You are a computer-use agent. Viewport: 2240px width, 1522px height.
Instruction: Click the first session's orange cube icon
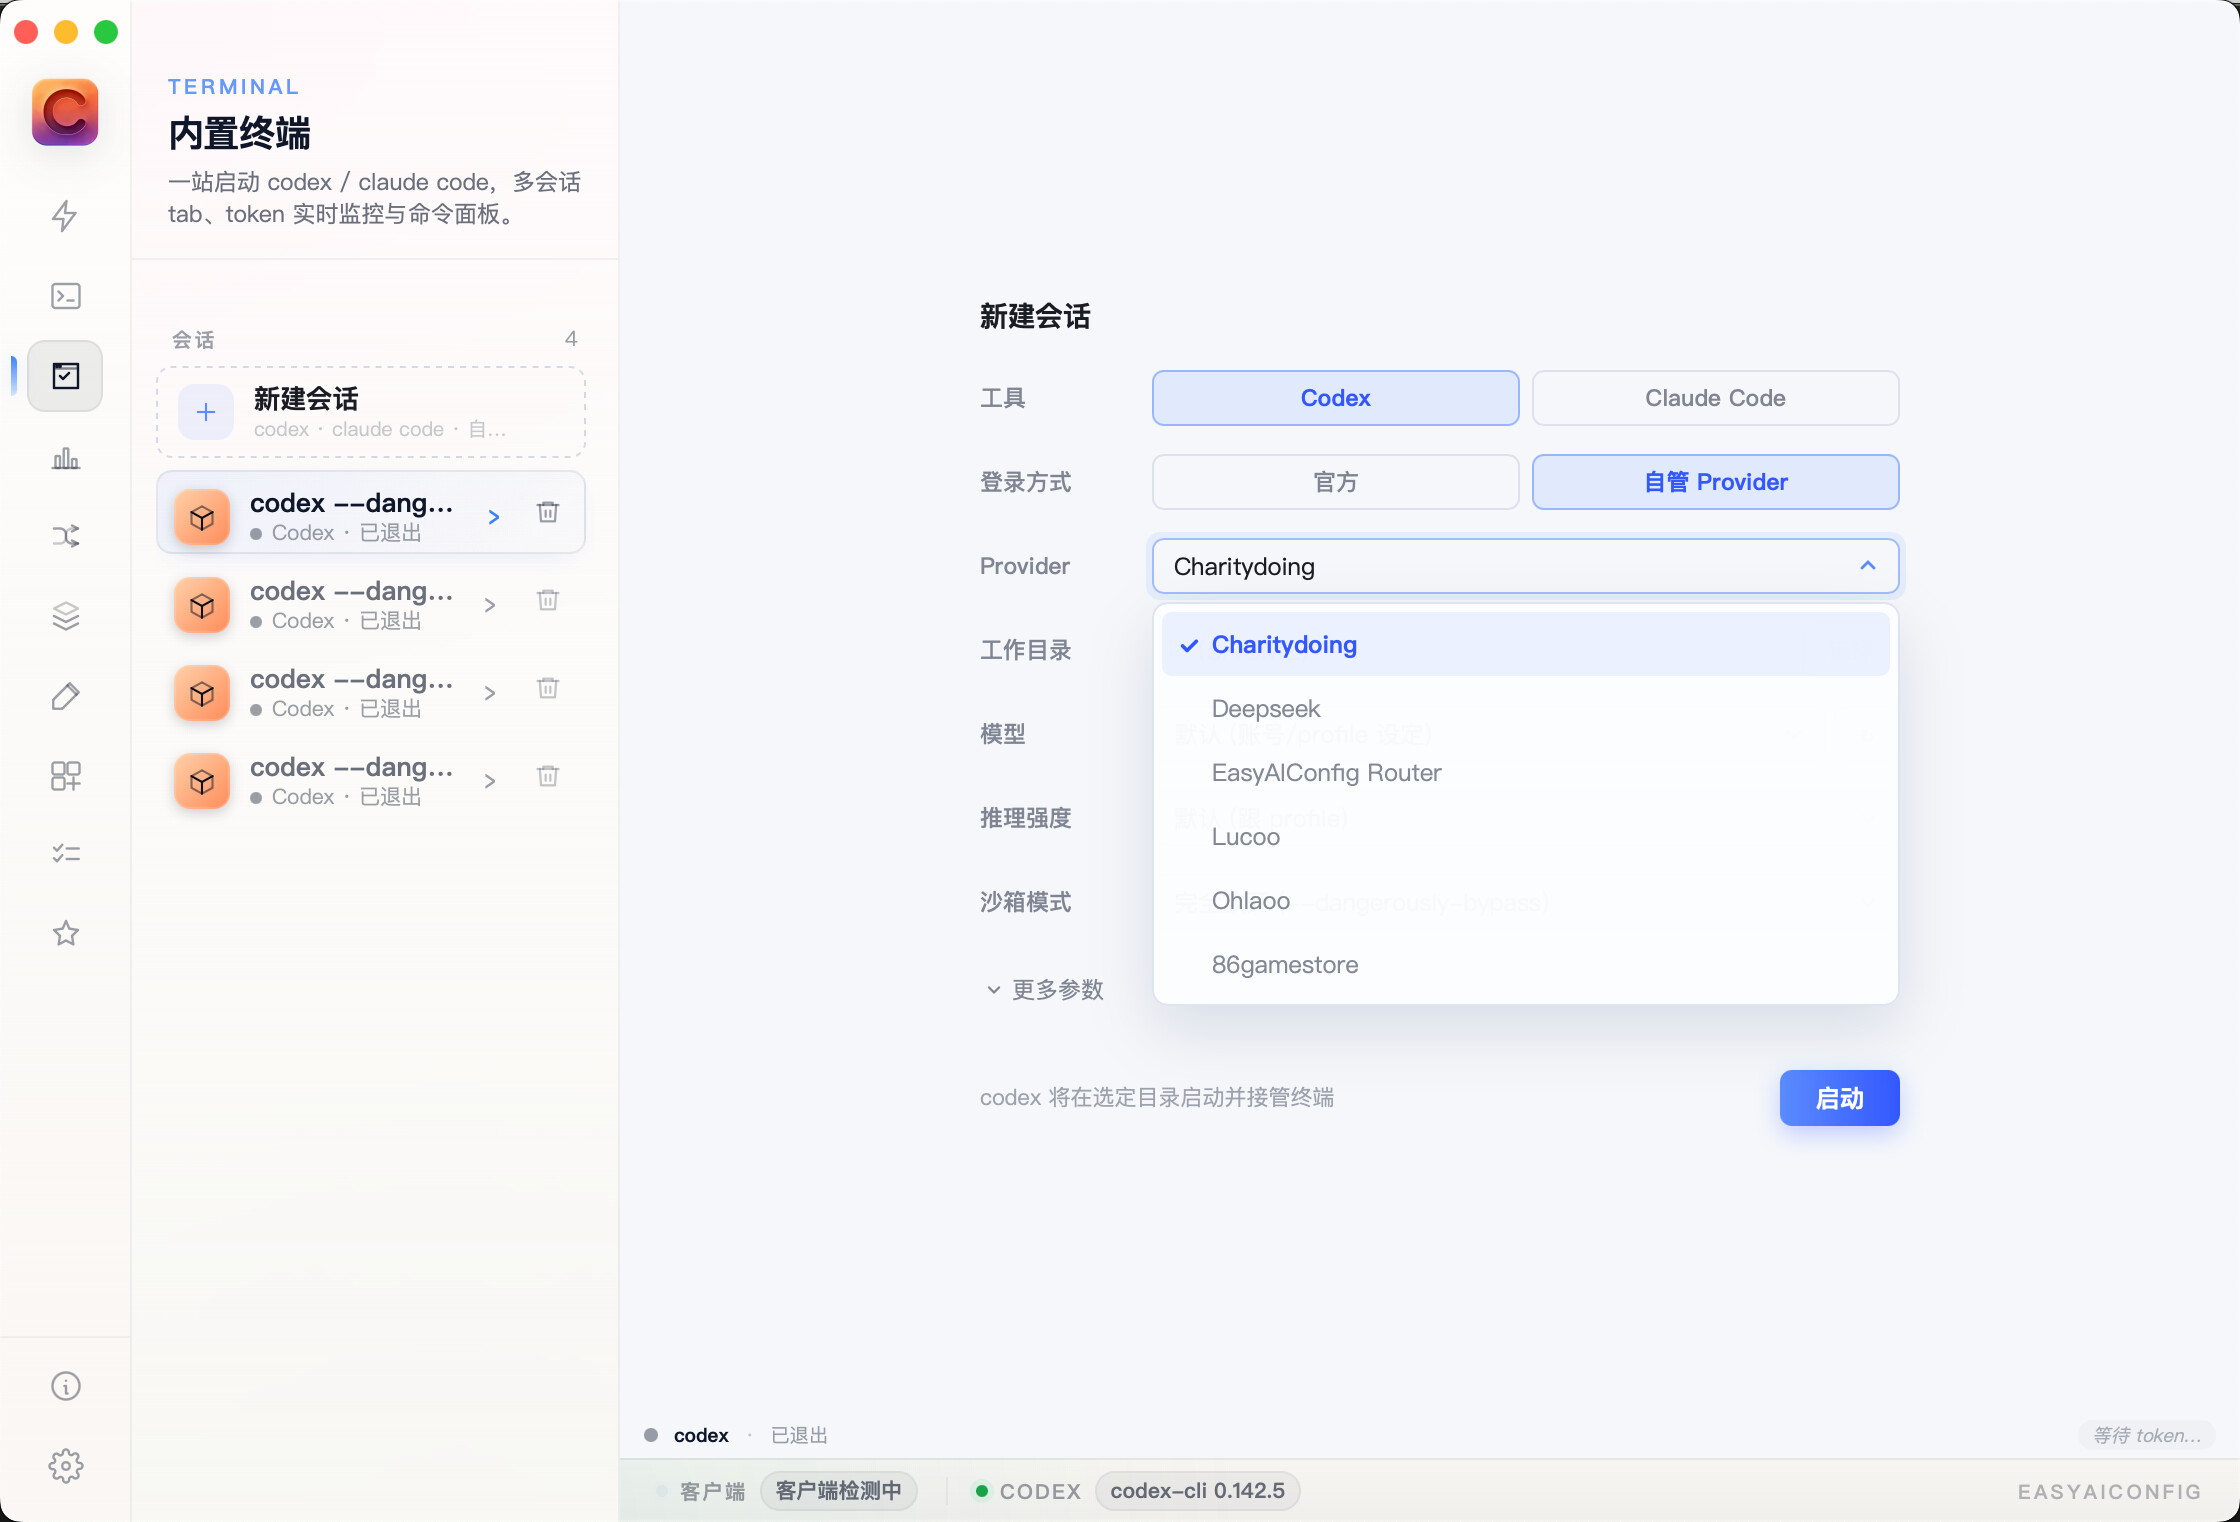coord(202,517)
